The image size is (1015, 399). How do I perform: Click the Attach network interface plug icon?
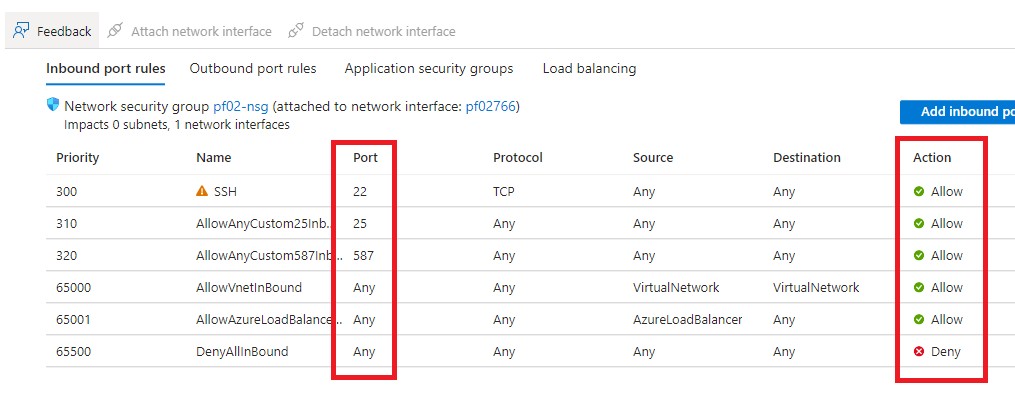[x=115, y=30]
